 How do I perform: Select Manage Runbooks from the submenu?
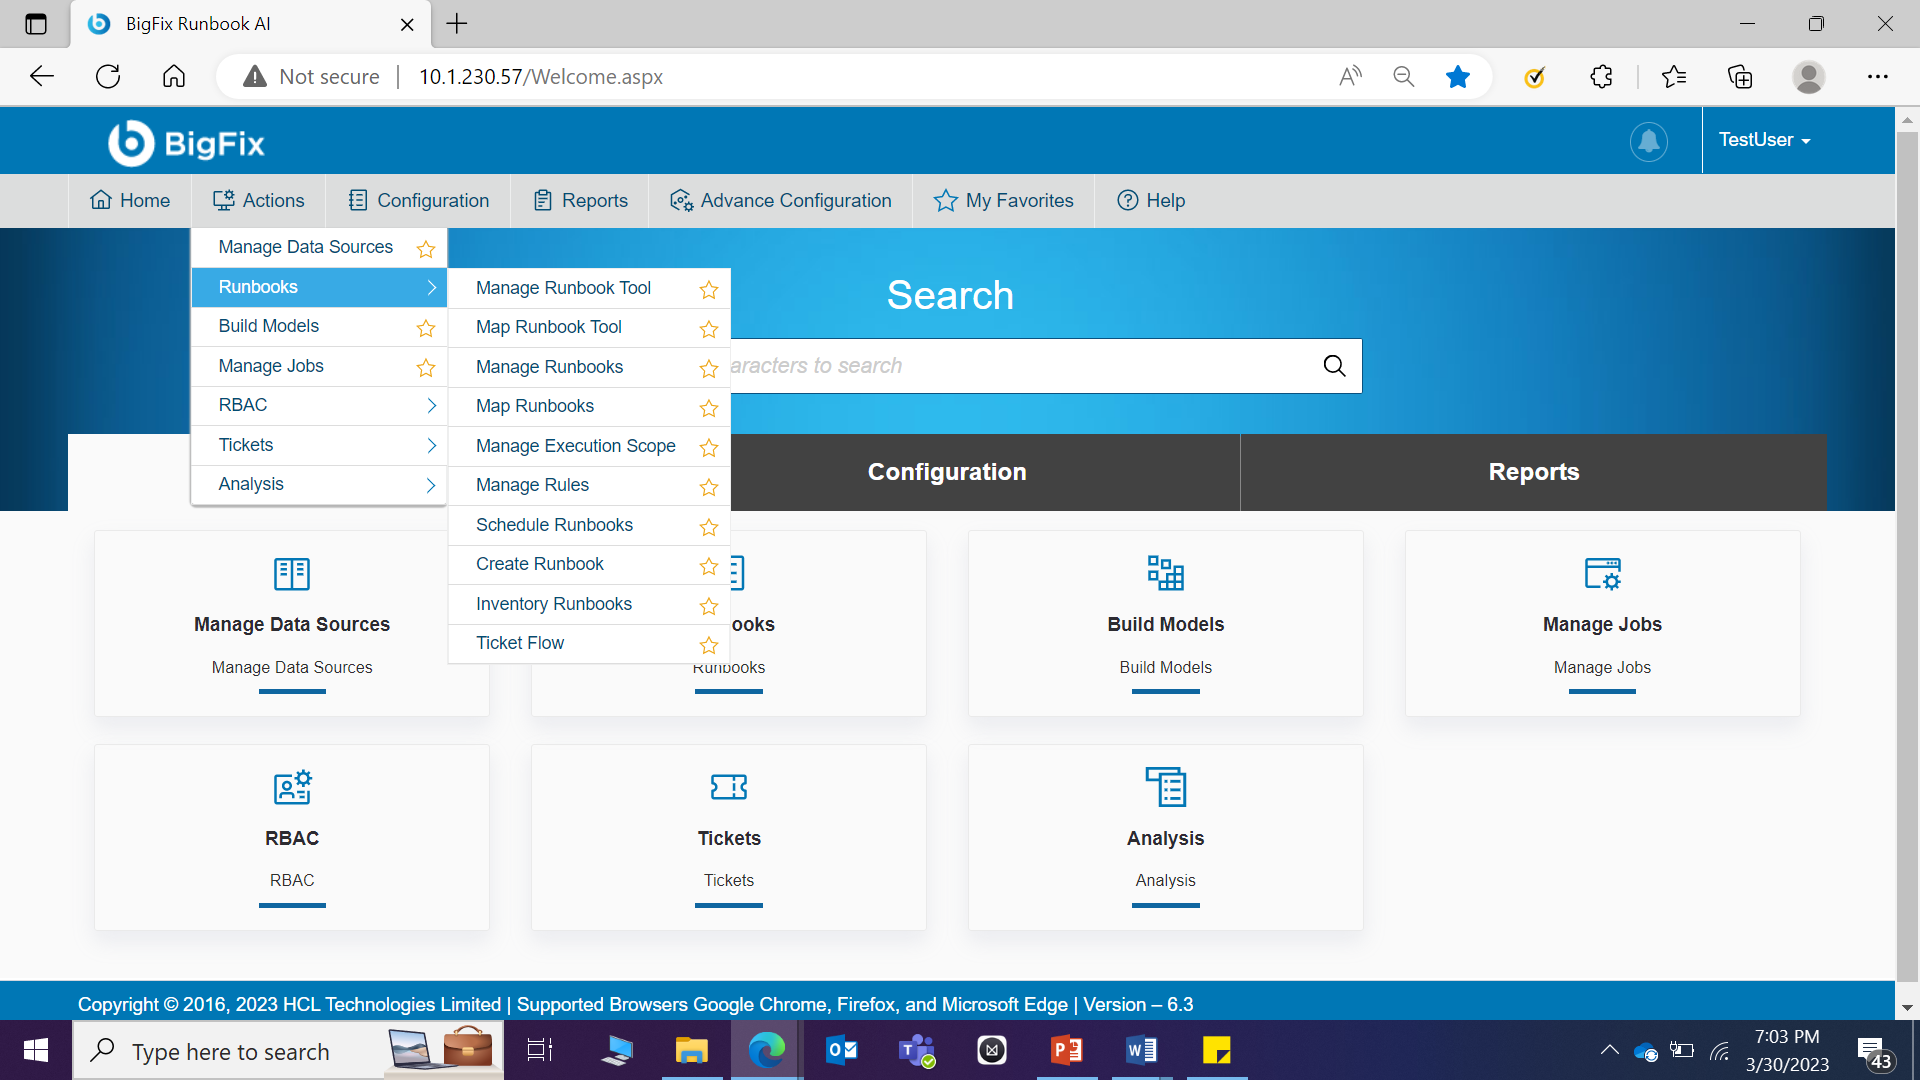[x=549, y=367]
